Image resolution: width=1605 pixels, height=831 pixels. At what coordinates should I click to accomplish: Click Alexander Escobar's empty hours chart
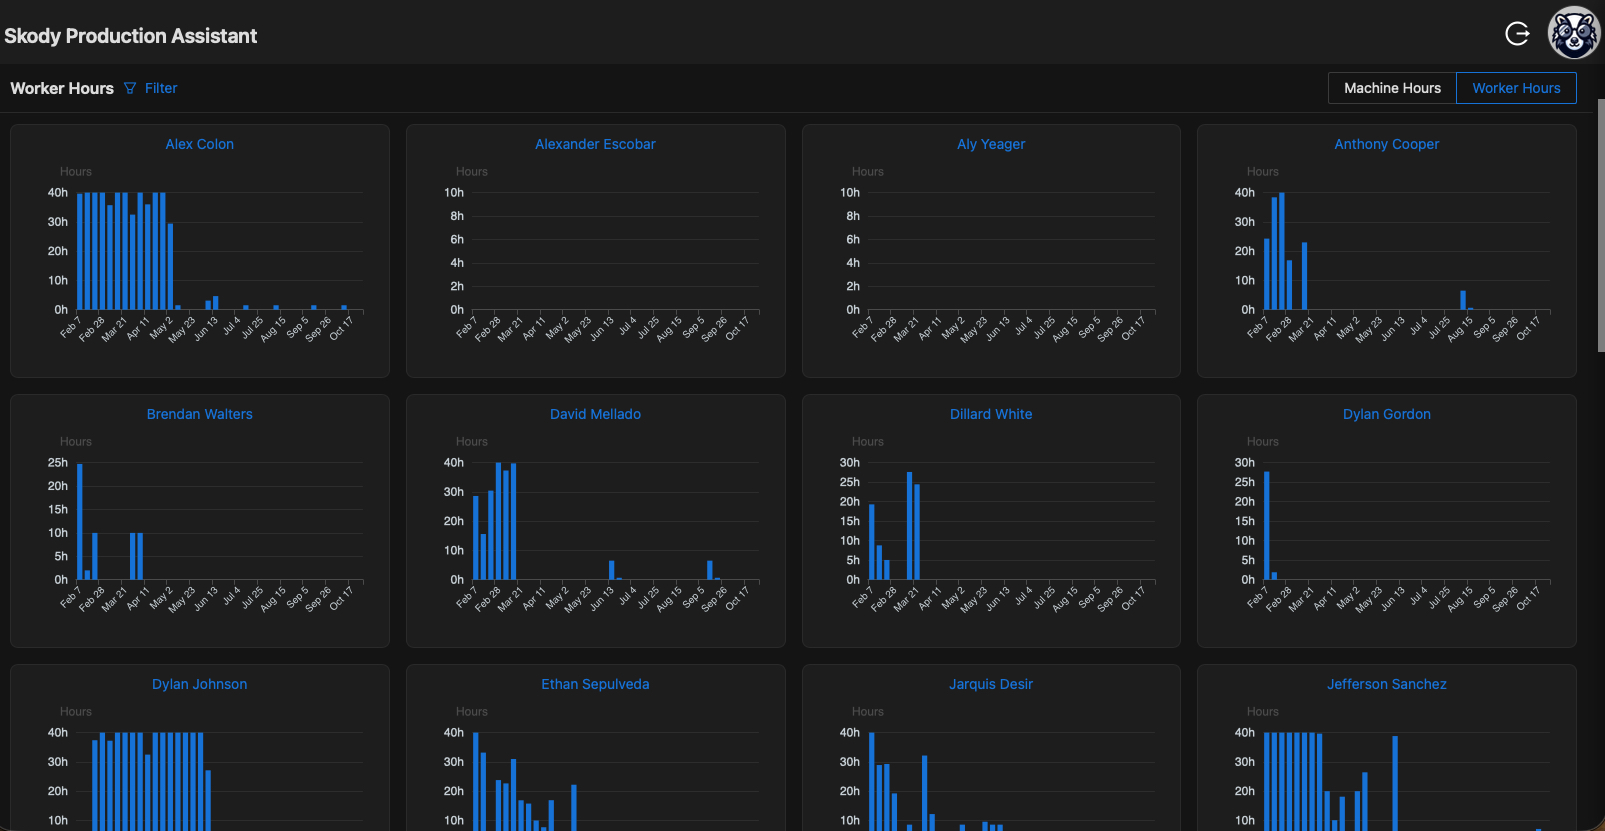601,255
